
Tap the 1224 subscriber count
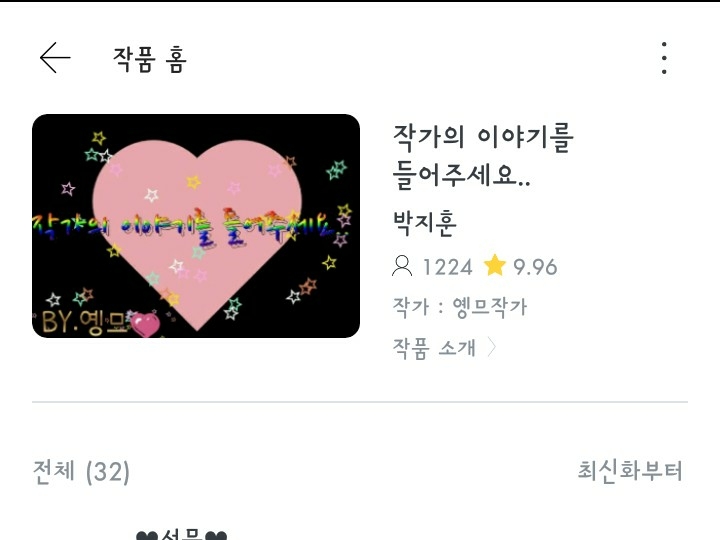pyautogui.click(x=447, y=267)
